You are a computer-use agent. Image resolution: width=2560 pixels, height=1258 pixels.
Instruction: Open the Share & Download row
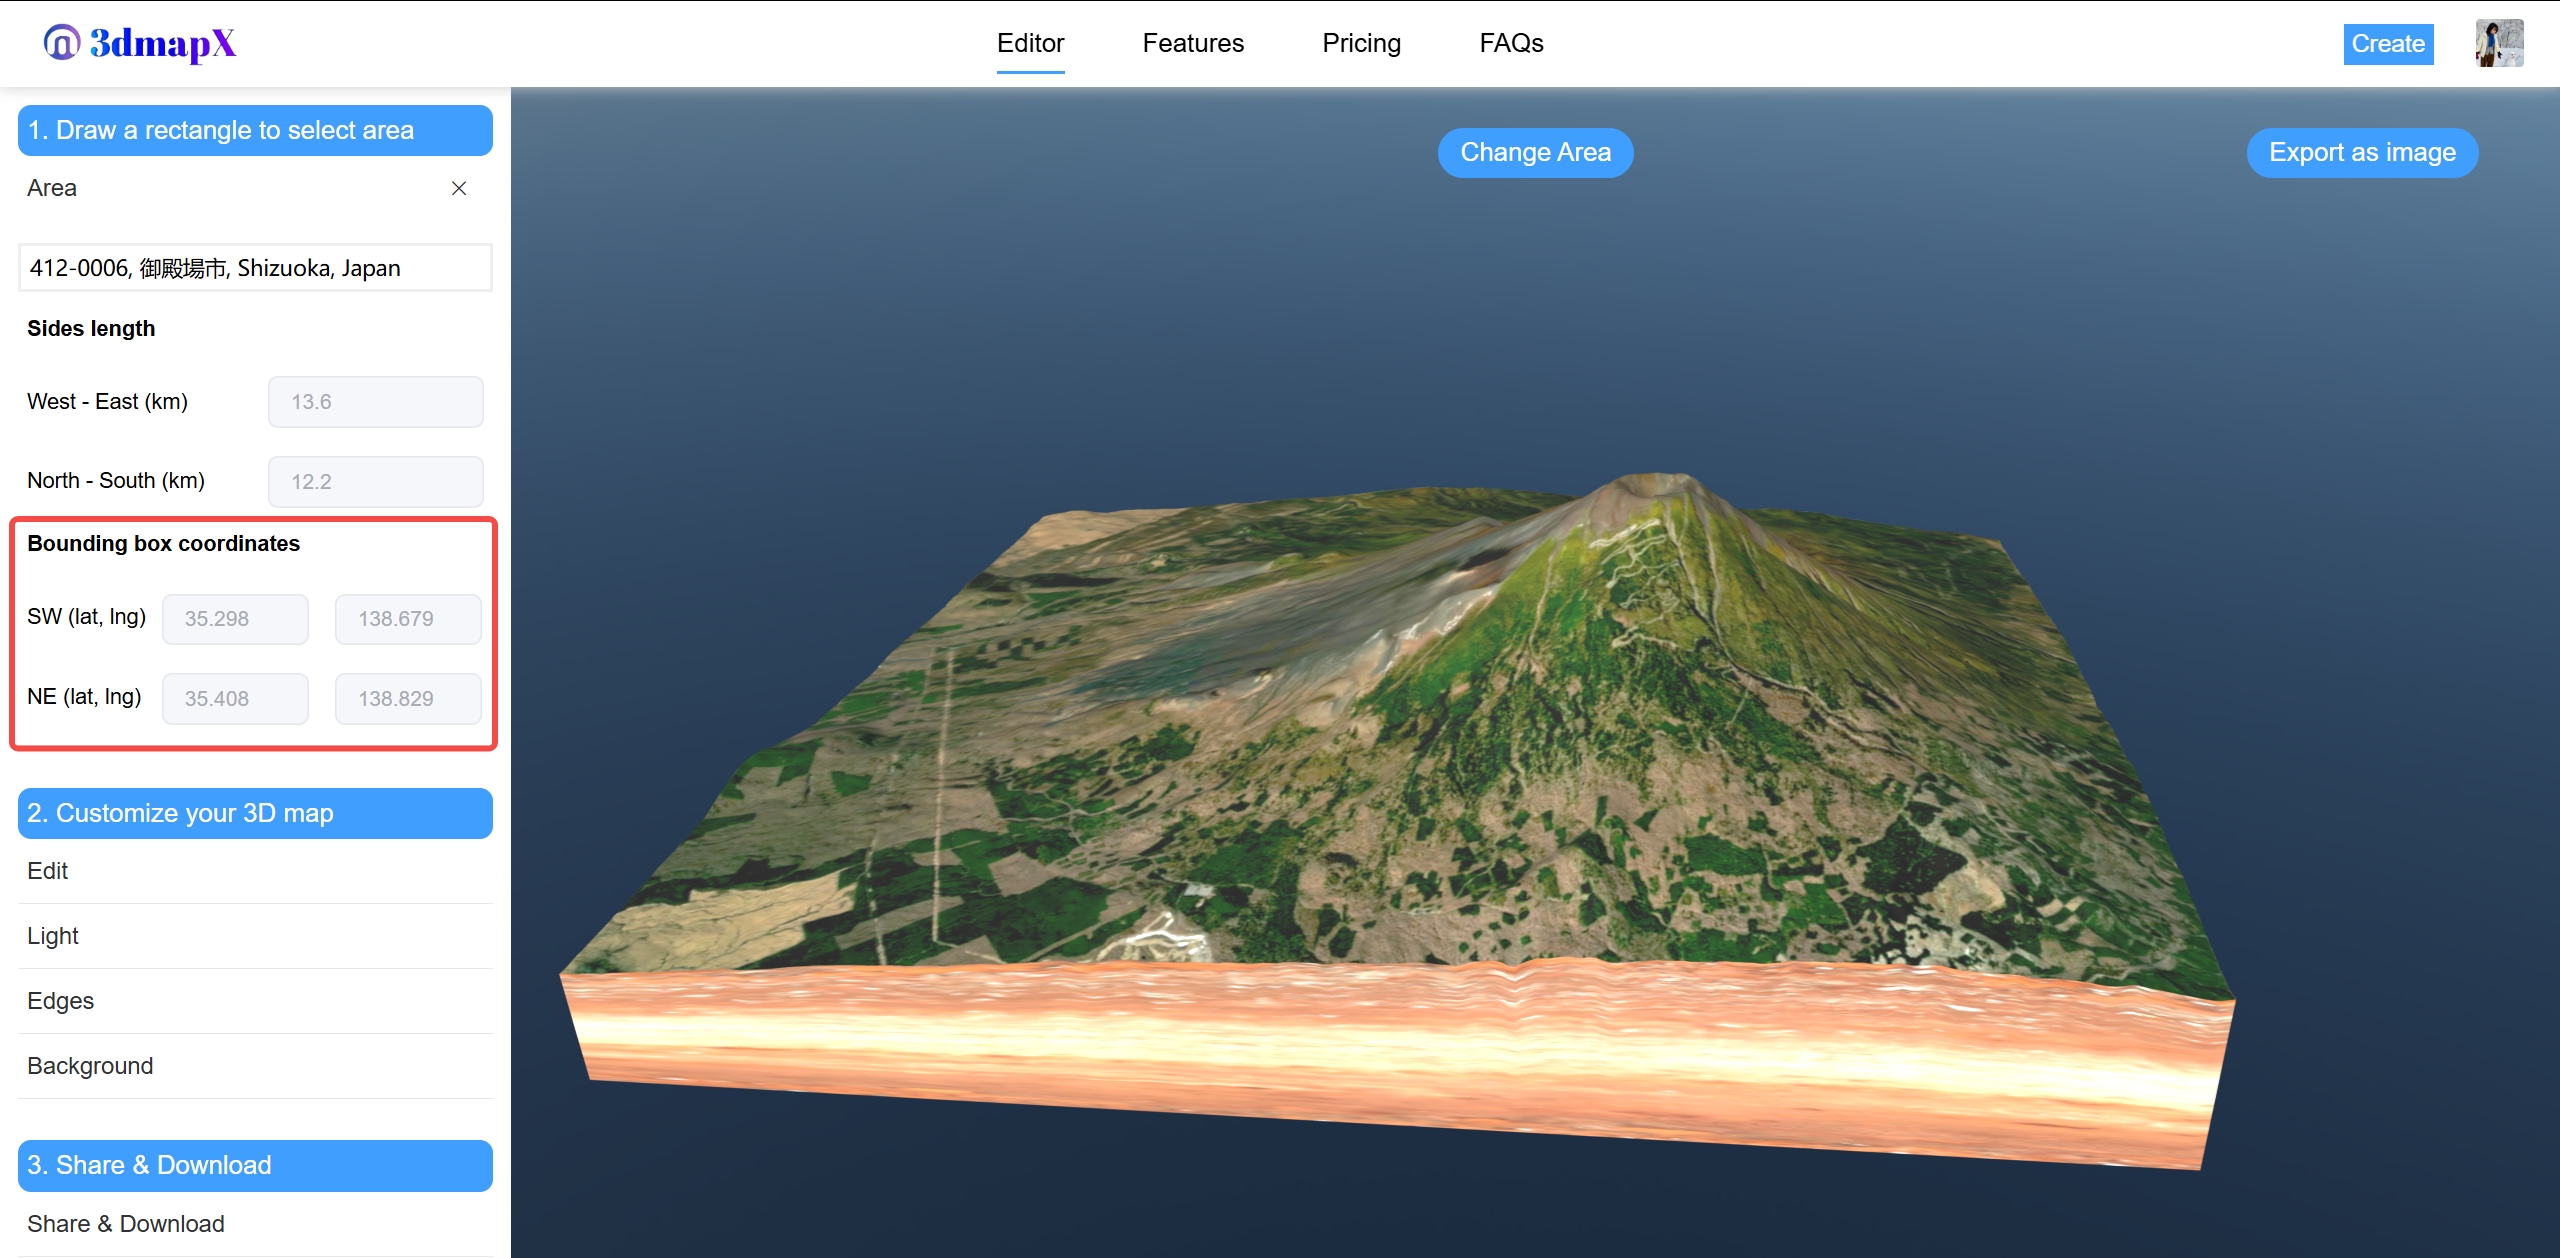[x=255, y=1224]
